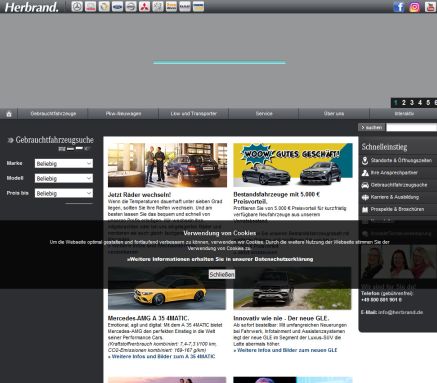Click the car icon in Schnelleinstieg
The width and height of the screenshot is (437, 383).
click(365, 185)
